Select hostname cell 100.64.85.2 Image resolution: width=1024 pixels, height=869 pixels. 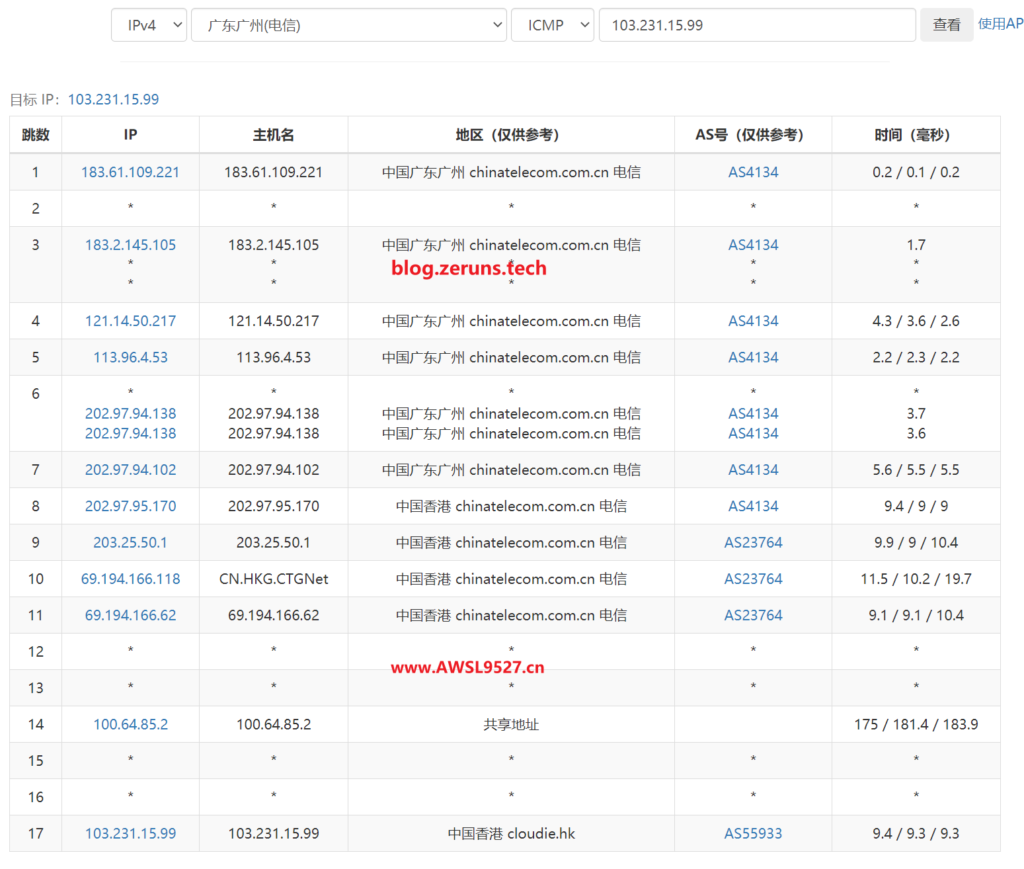click(274, 725)
